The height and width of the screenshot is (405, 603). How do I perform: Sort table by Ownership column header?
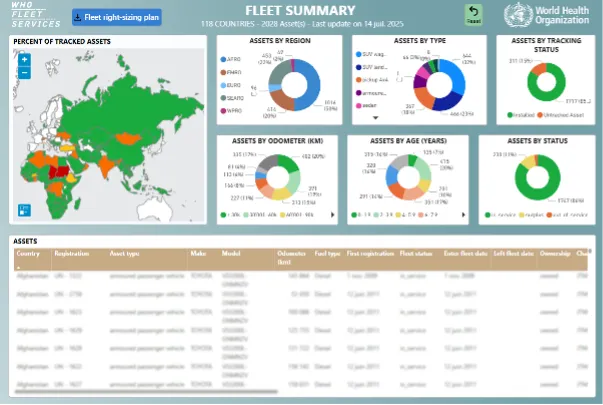pos(555,259)
